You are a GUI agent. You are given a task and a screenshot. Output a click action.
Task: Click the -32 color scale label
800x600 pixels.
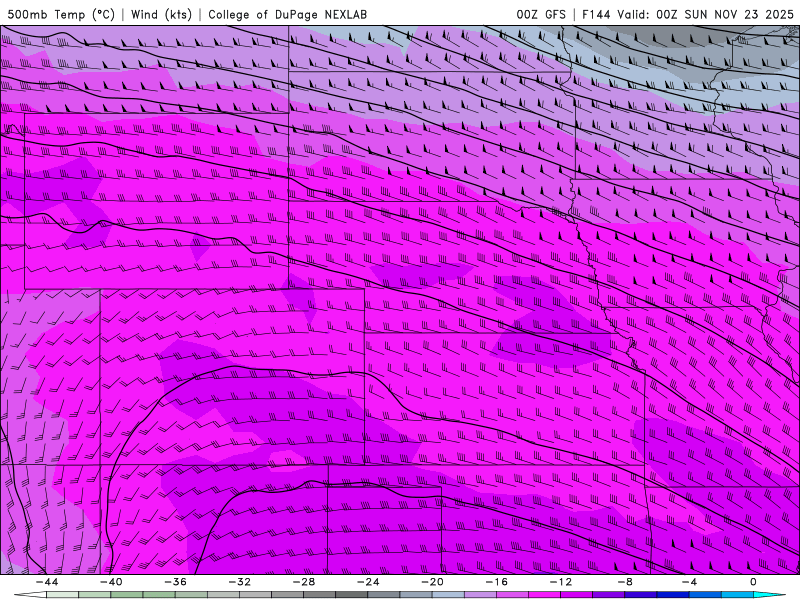(x=240, y=582)
